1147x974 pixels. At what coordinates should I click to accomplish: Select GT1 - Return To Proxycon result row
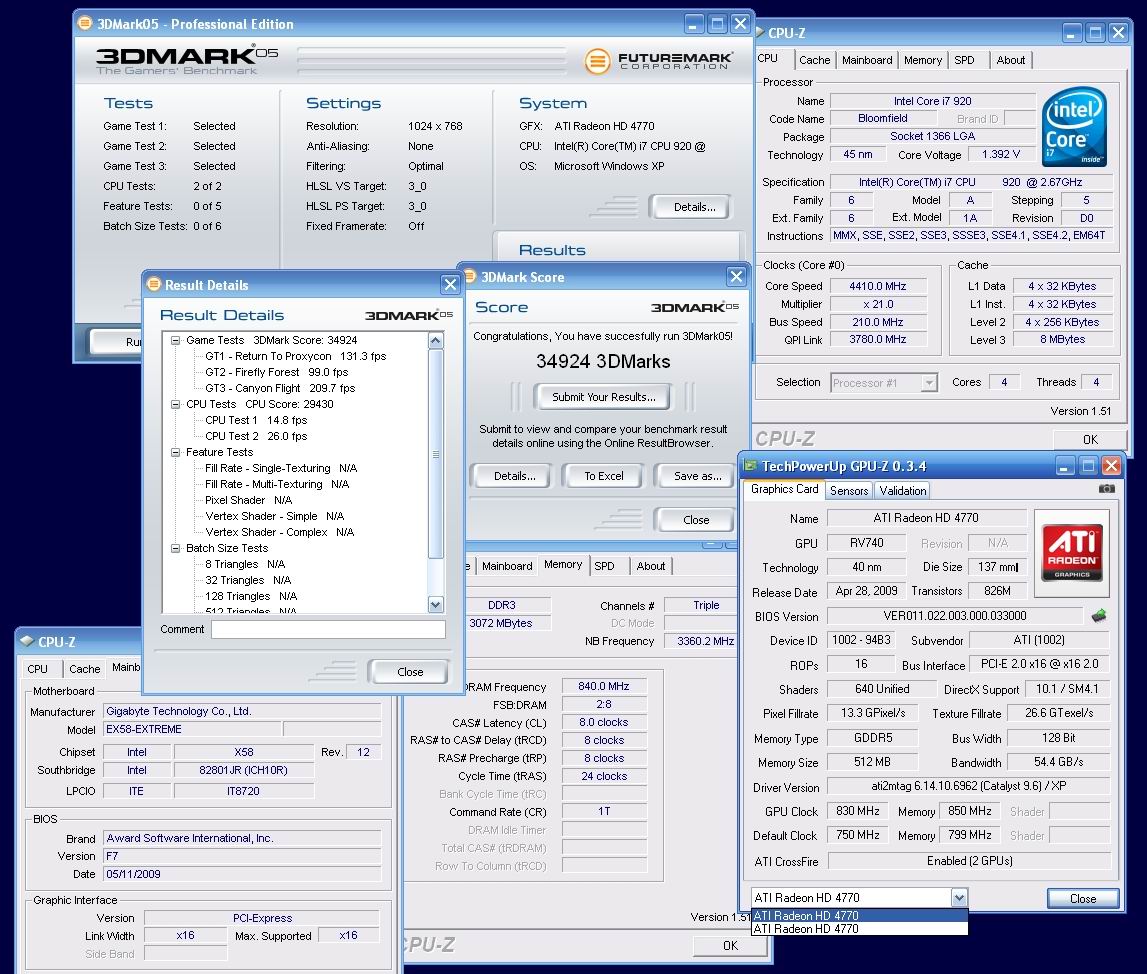[x=296, y=356]
